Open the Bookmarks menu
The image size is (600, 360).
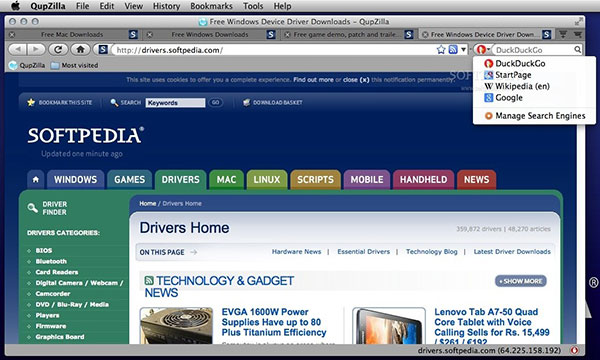point(211,6)
